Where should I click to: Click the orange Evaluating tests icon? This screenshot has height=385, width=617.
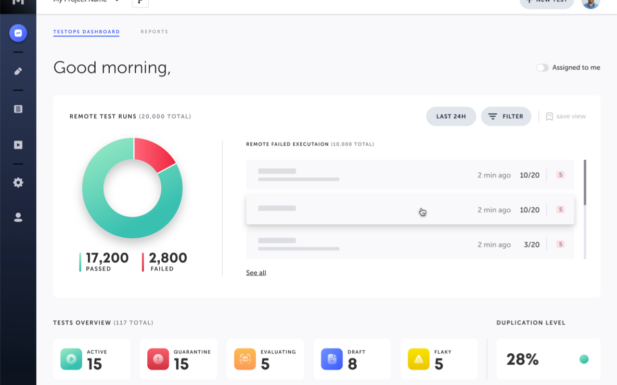coord(245,359)
